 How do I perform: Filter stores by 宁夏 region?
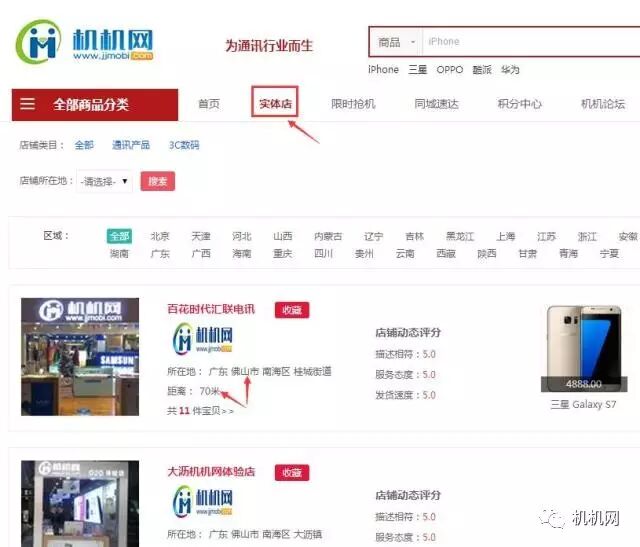[609, 254]
